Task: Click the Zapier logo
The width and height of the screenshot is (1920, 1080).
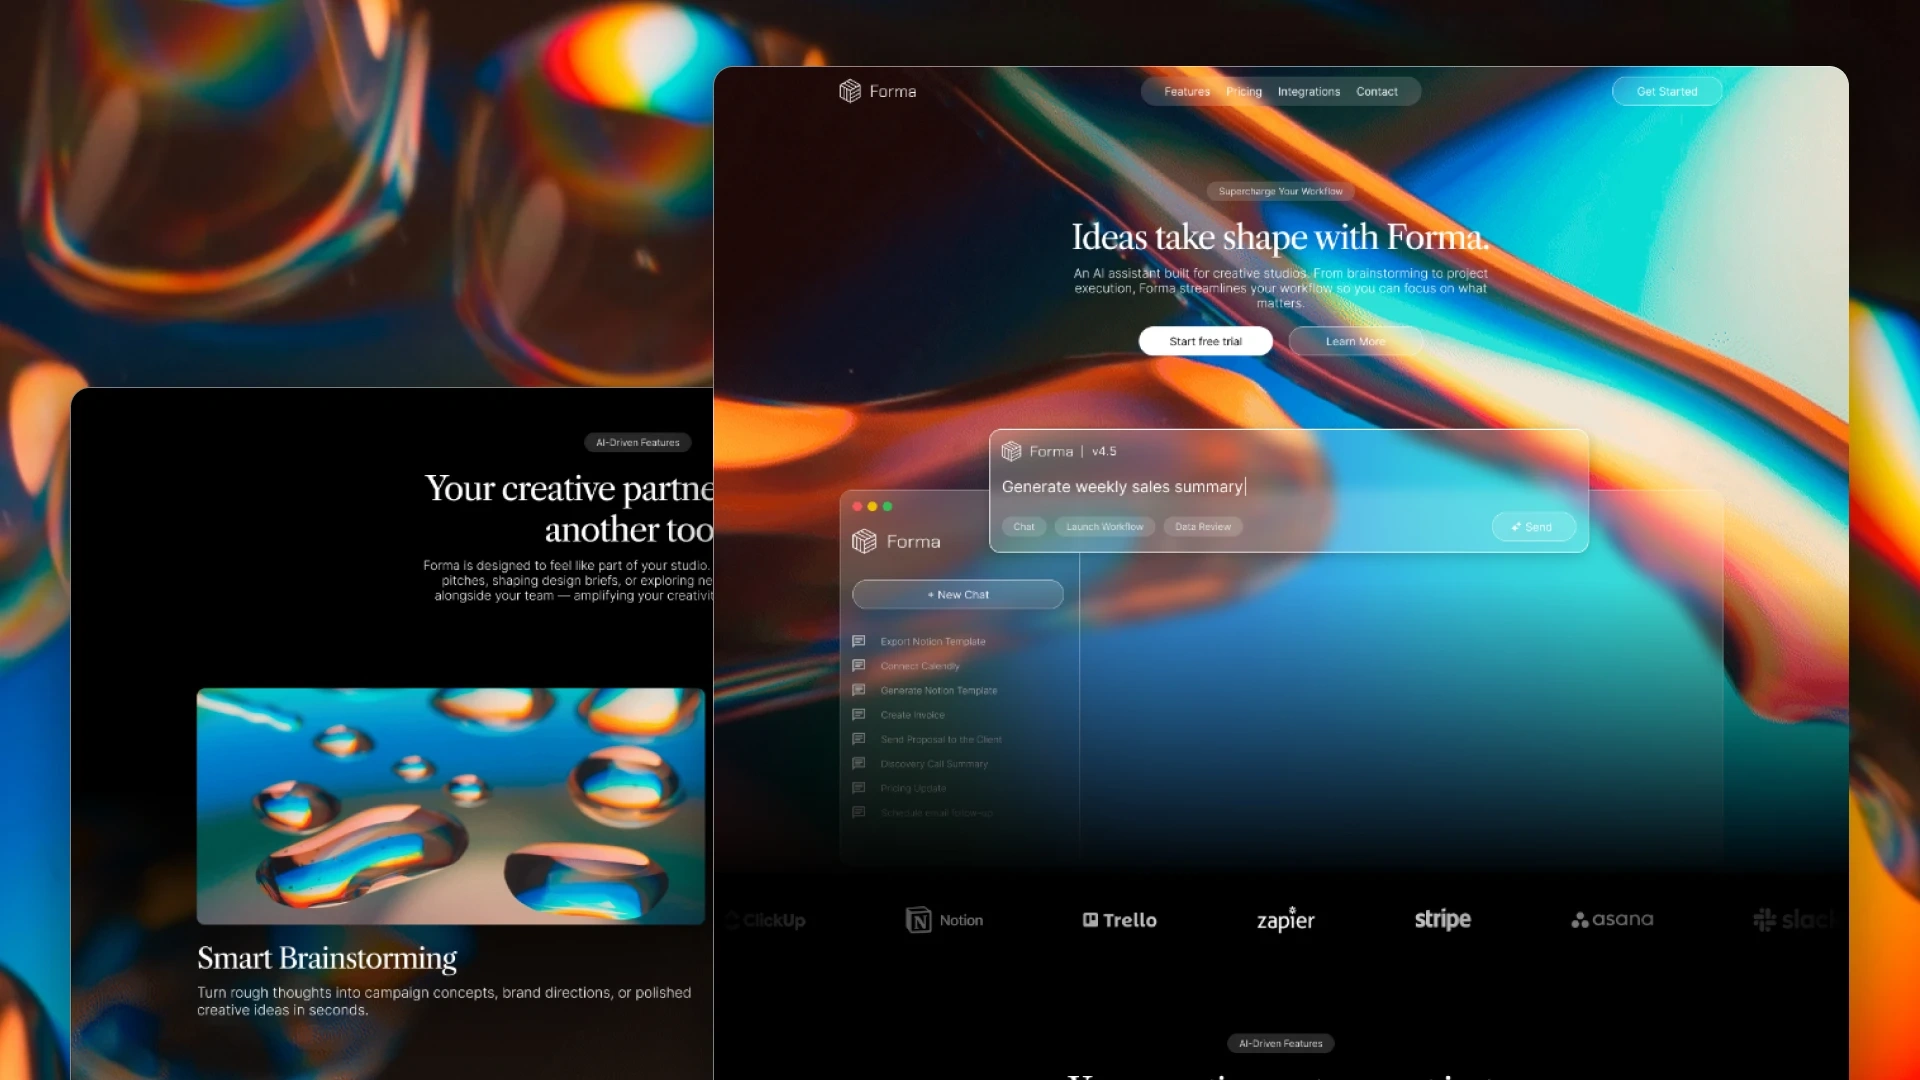Action: click(1285, 920)
